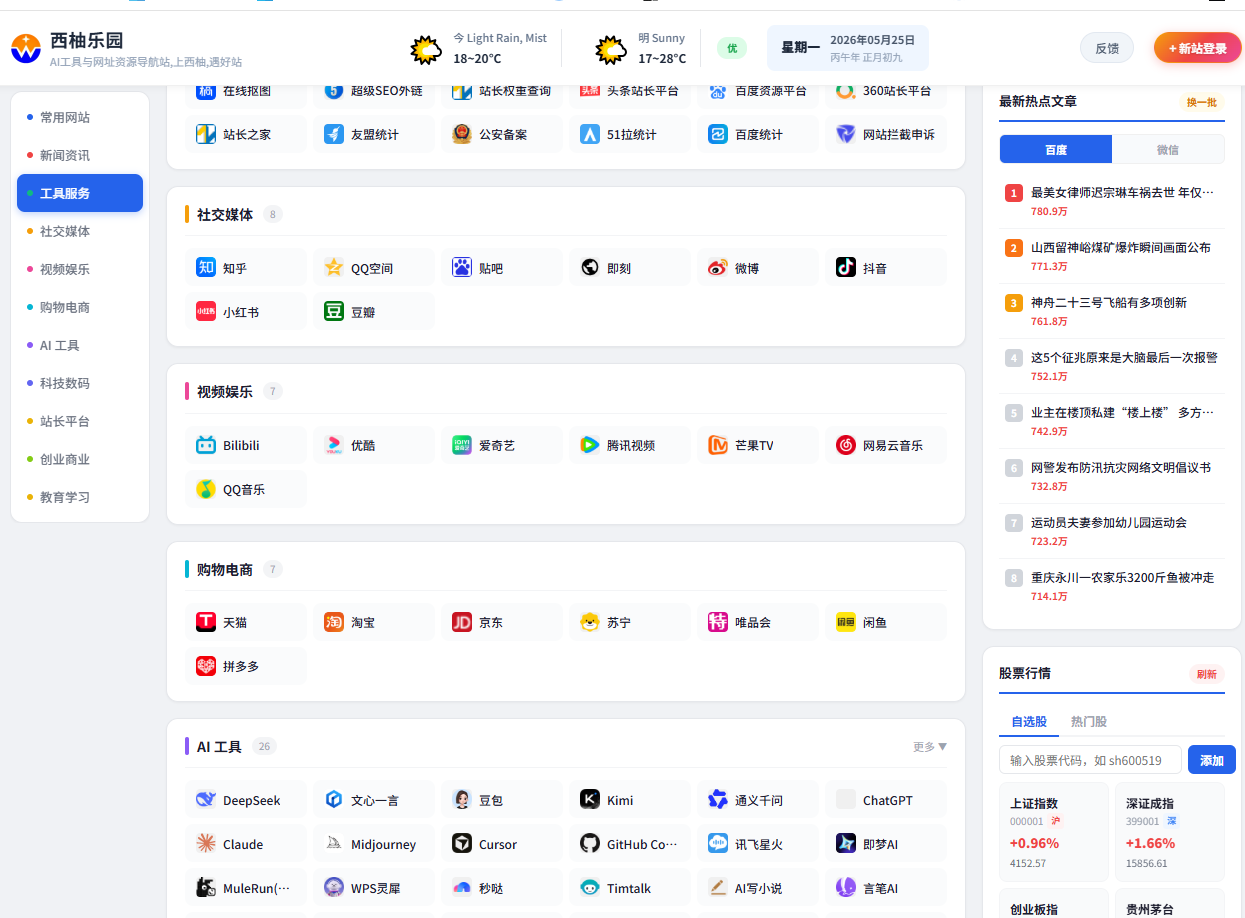Image resolution: width=1245 pixels, height=918 pixels.
Task: Open the 淘宝 icon
Action: 334,622
